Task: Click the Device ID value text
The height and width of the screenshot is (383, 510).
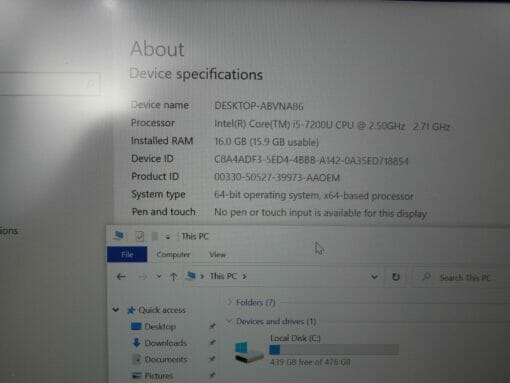Action: [311, 160]
